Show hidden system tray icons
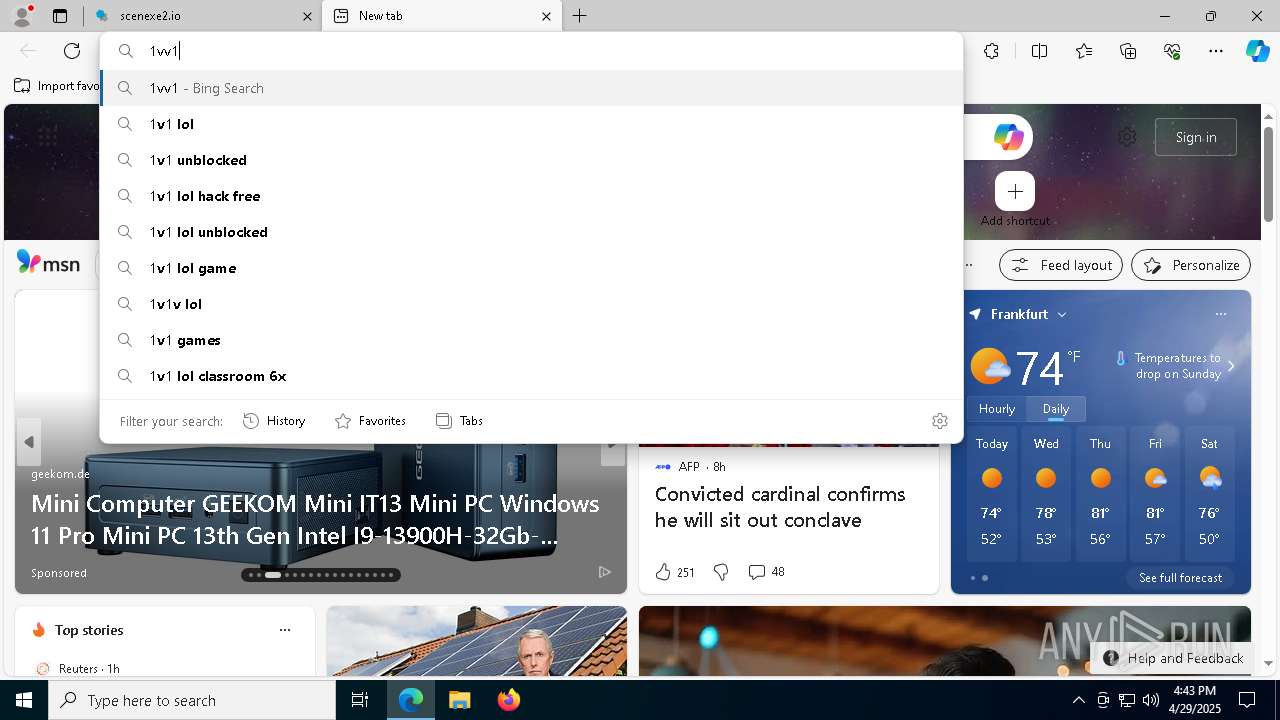This screenshot has height=720, width=1280. click(1078, 700)
